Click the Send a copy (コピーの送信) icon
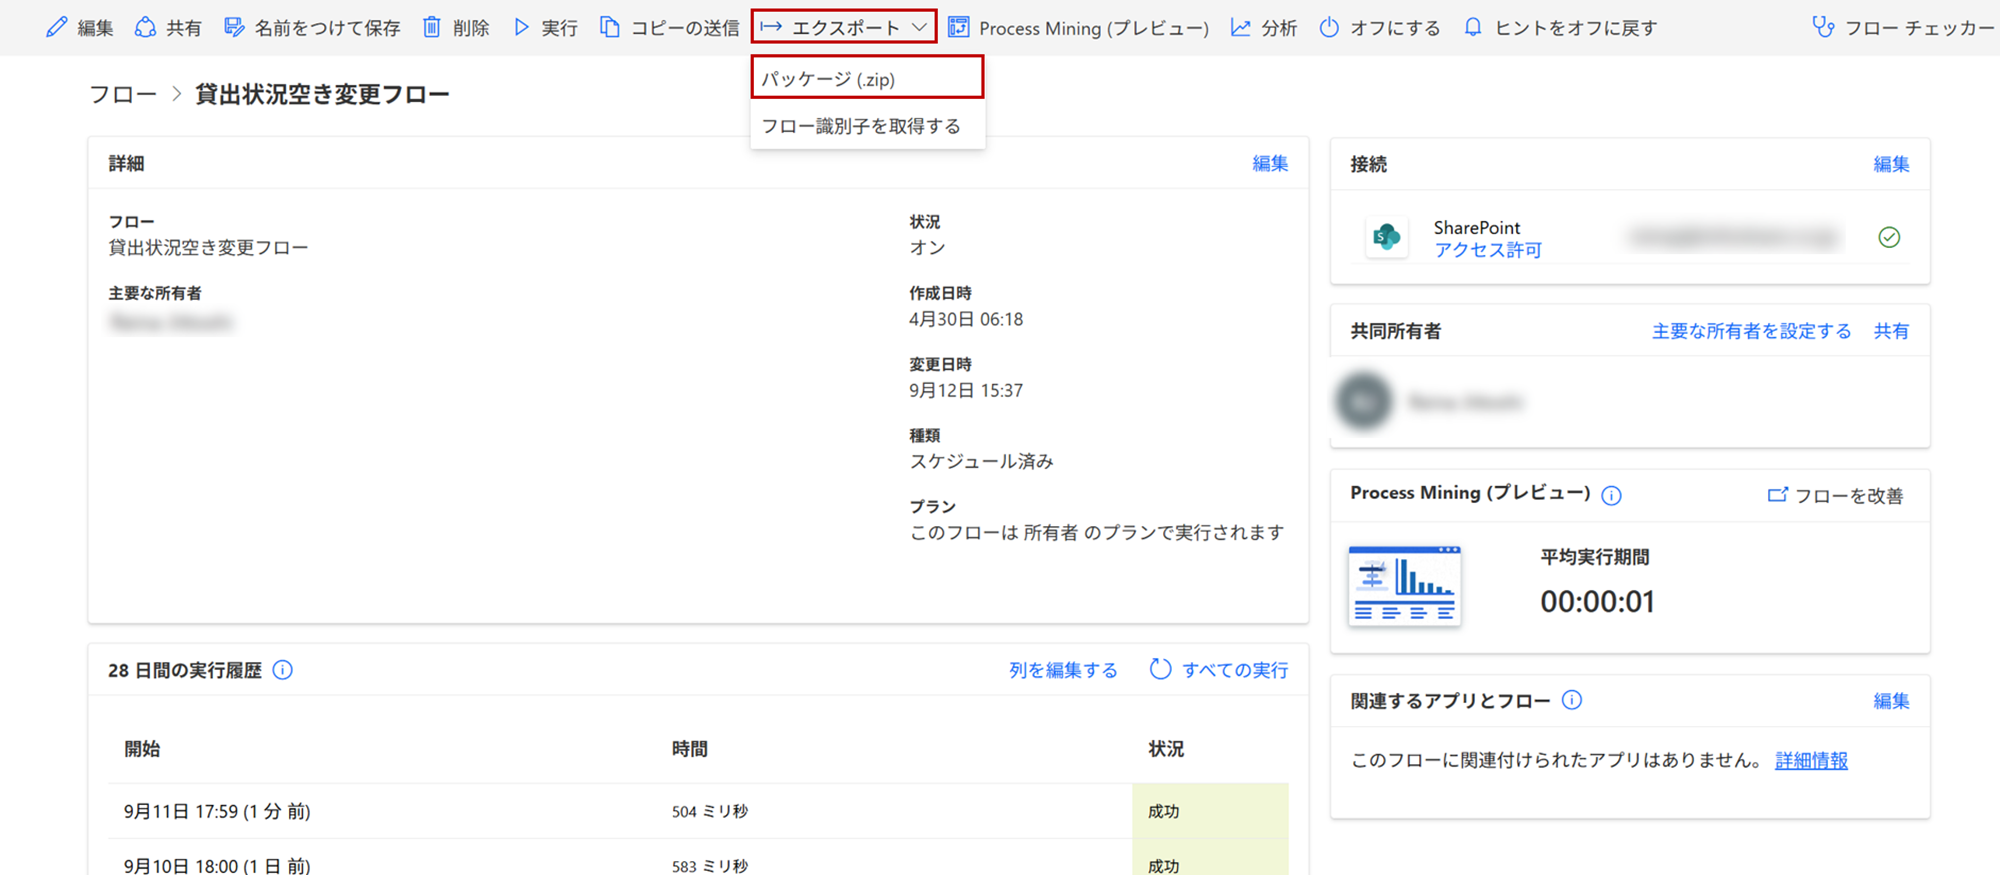 click(x=610, y=27)
